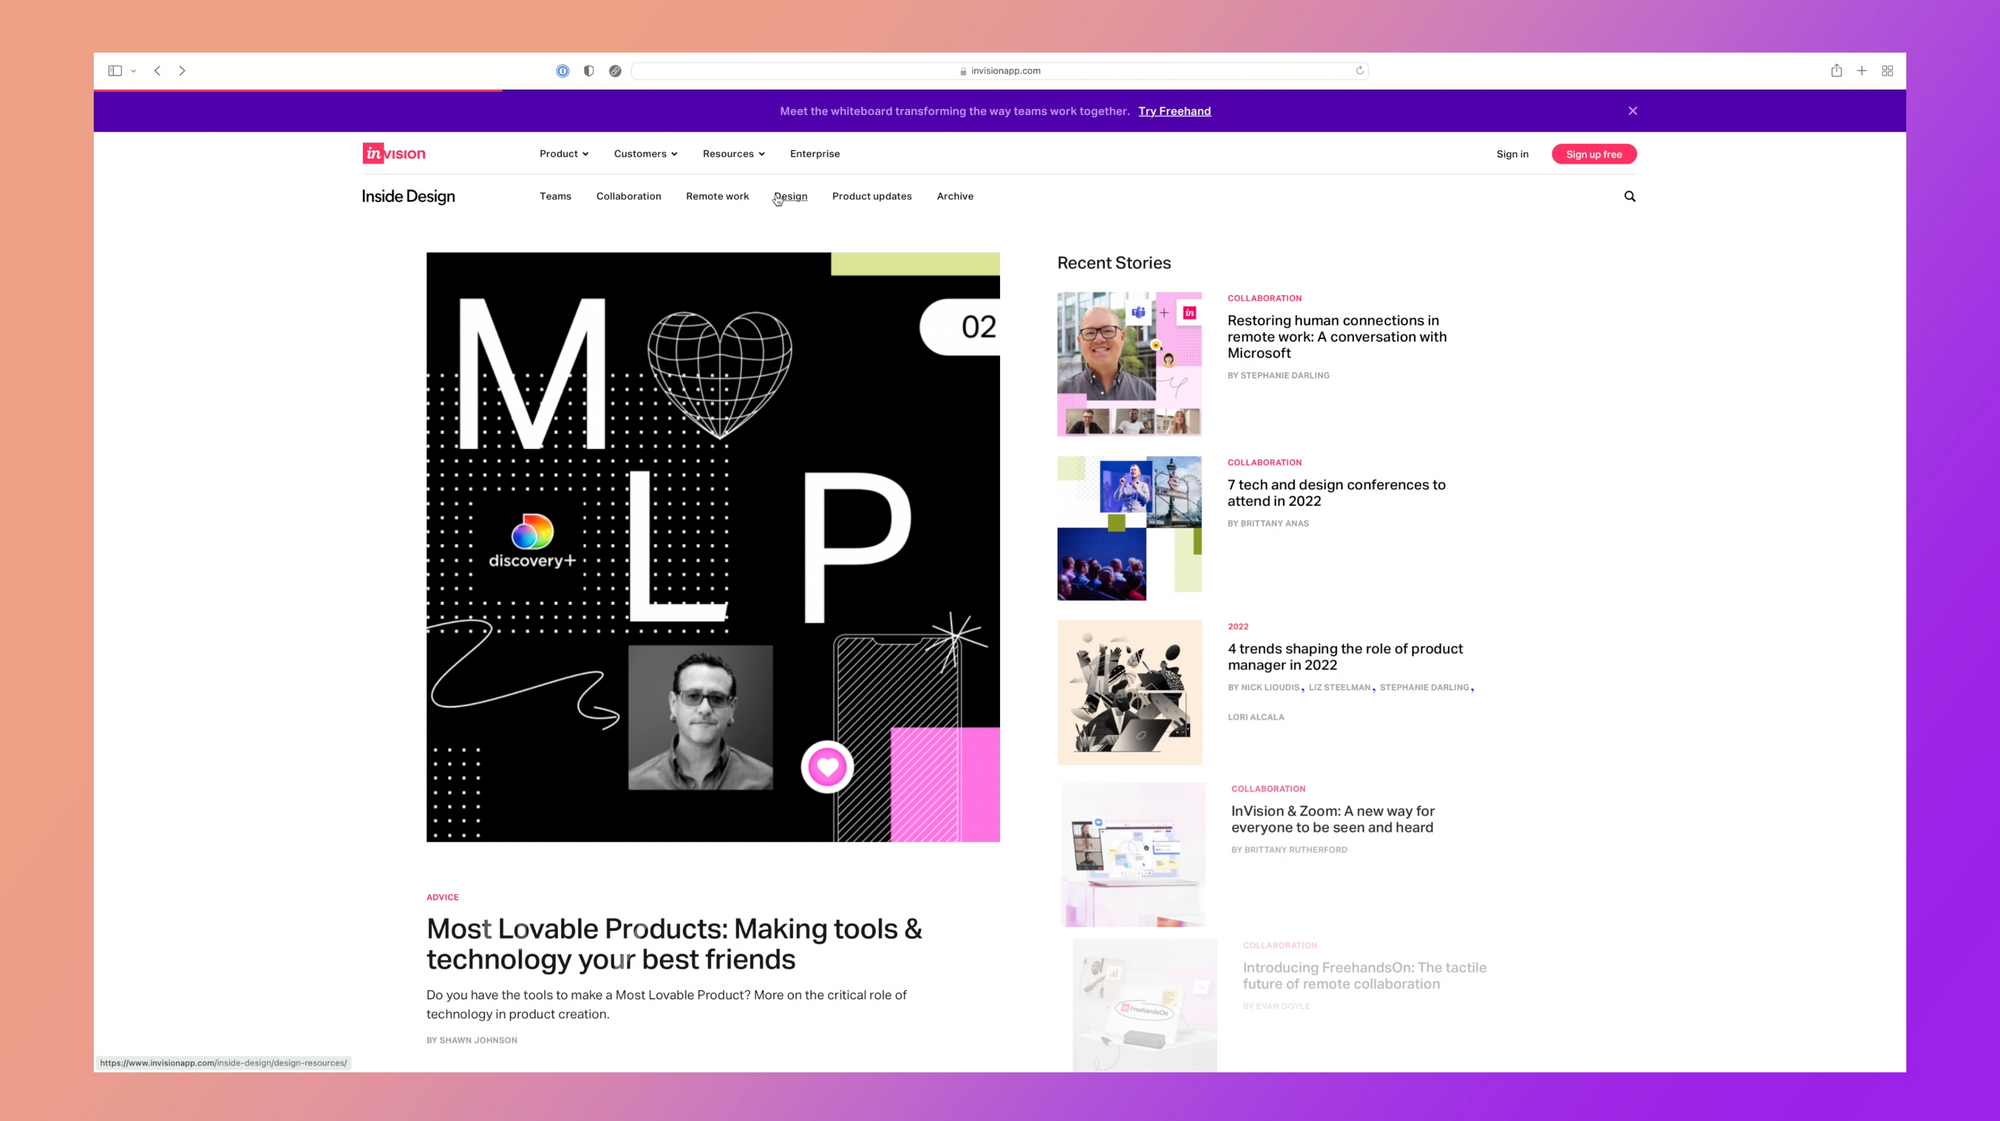
Task: Click the browser sidebar panel icon
Action: [114, 70]
